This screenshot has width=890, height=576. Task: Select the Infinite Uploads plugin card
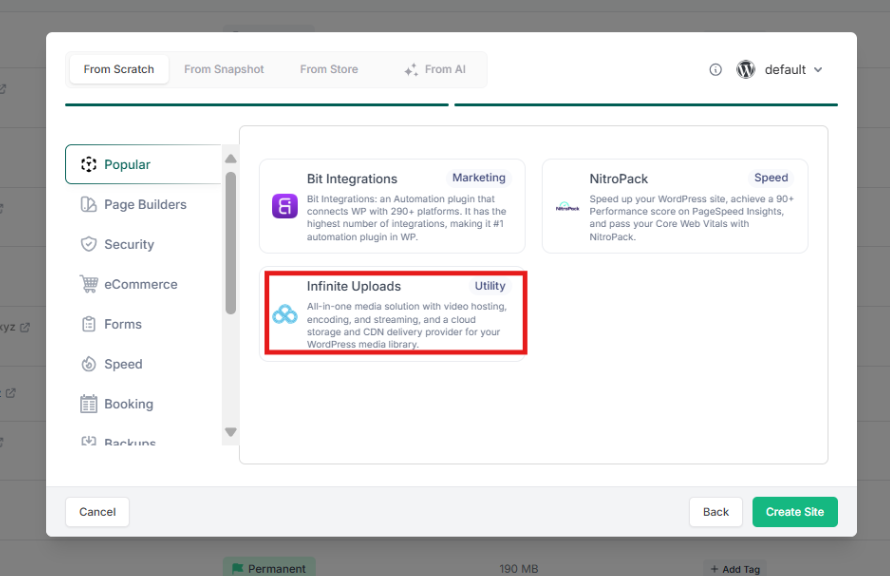click(x=392, y=314)
